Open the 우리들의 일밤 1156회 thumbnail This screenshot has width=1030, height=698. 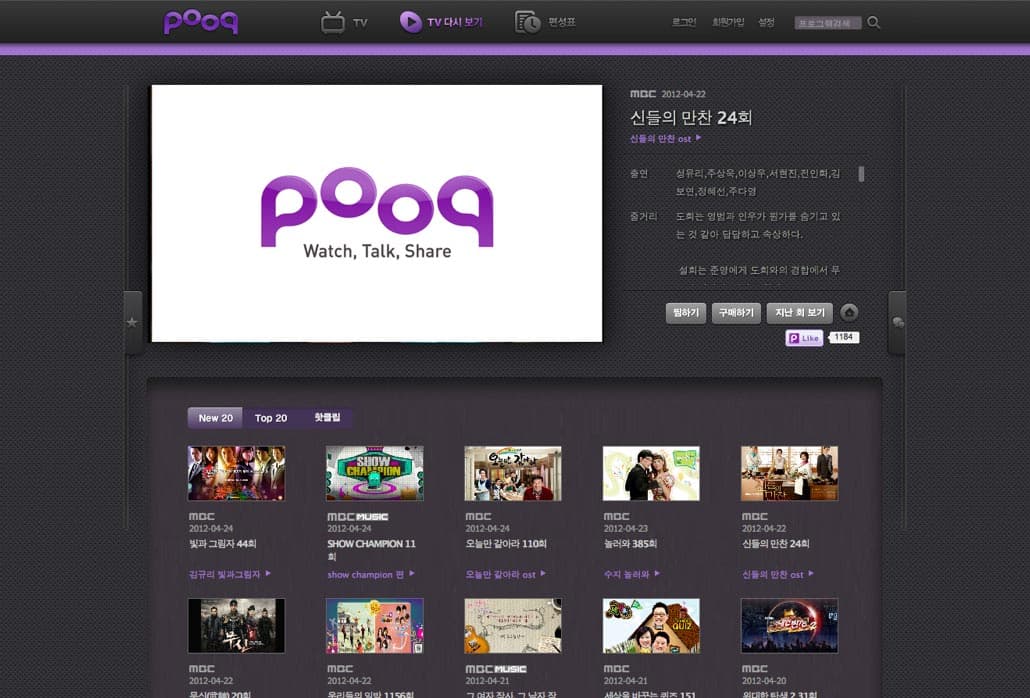(x=375, y=626)
